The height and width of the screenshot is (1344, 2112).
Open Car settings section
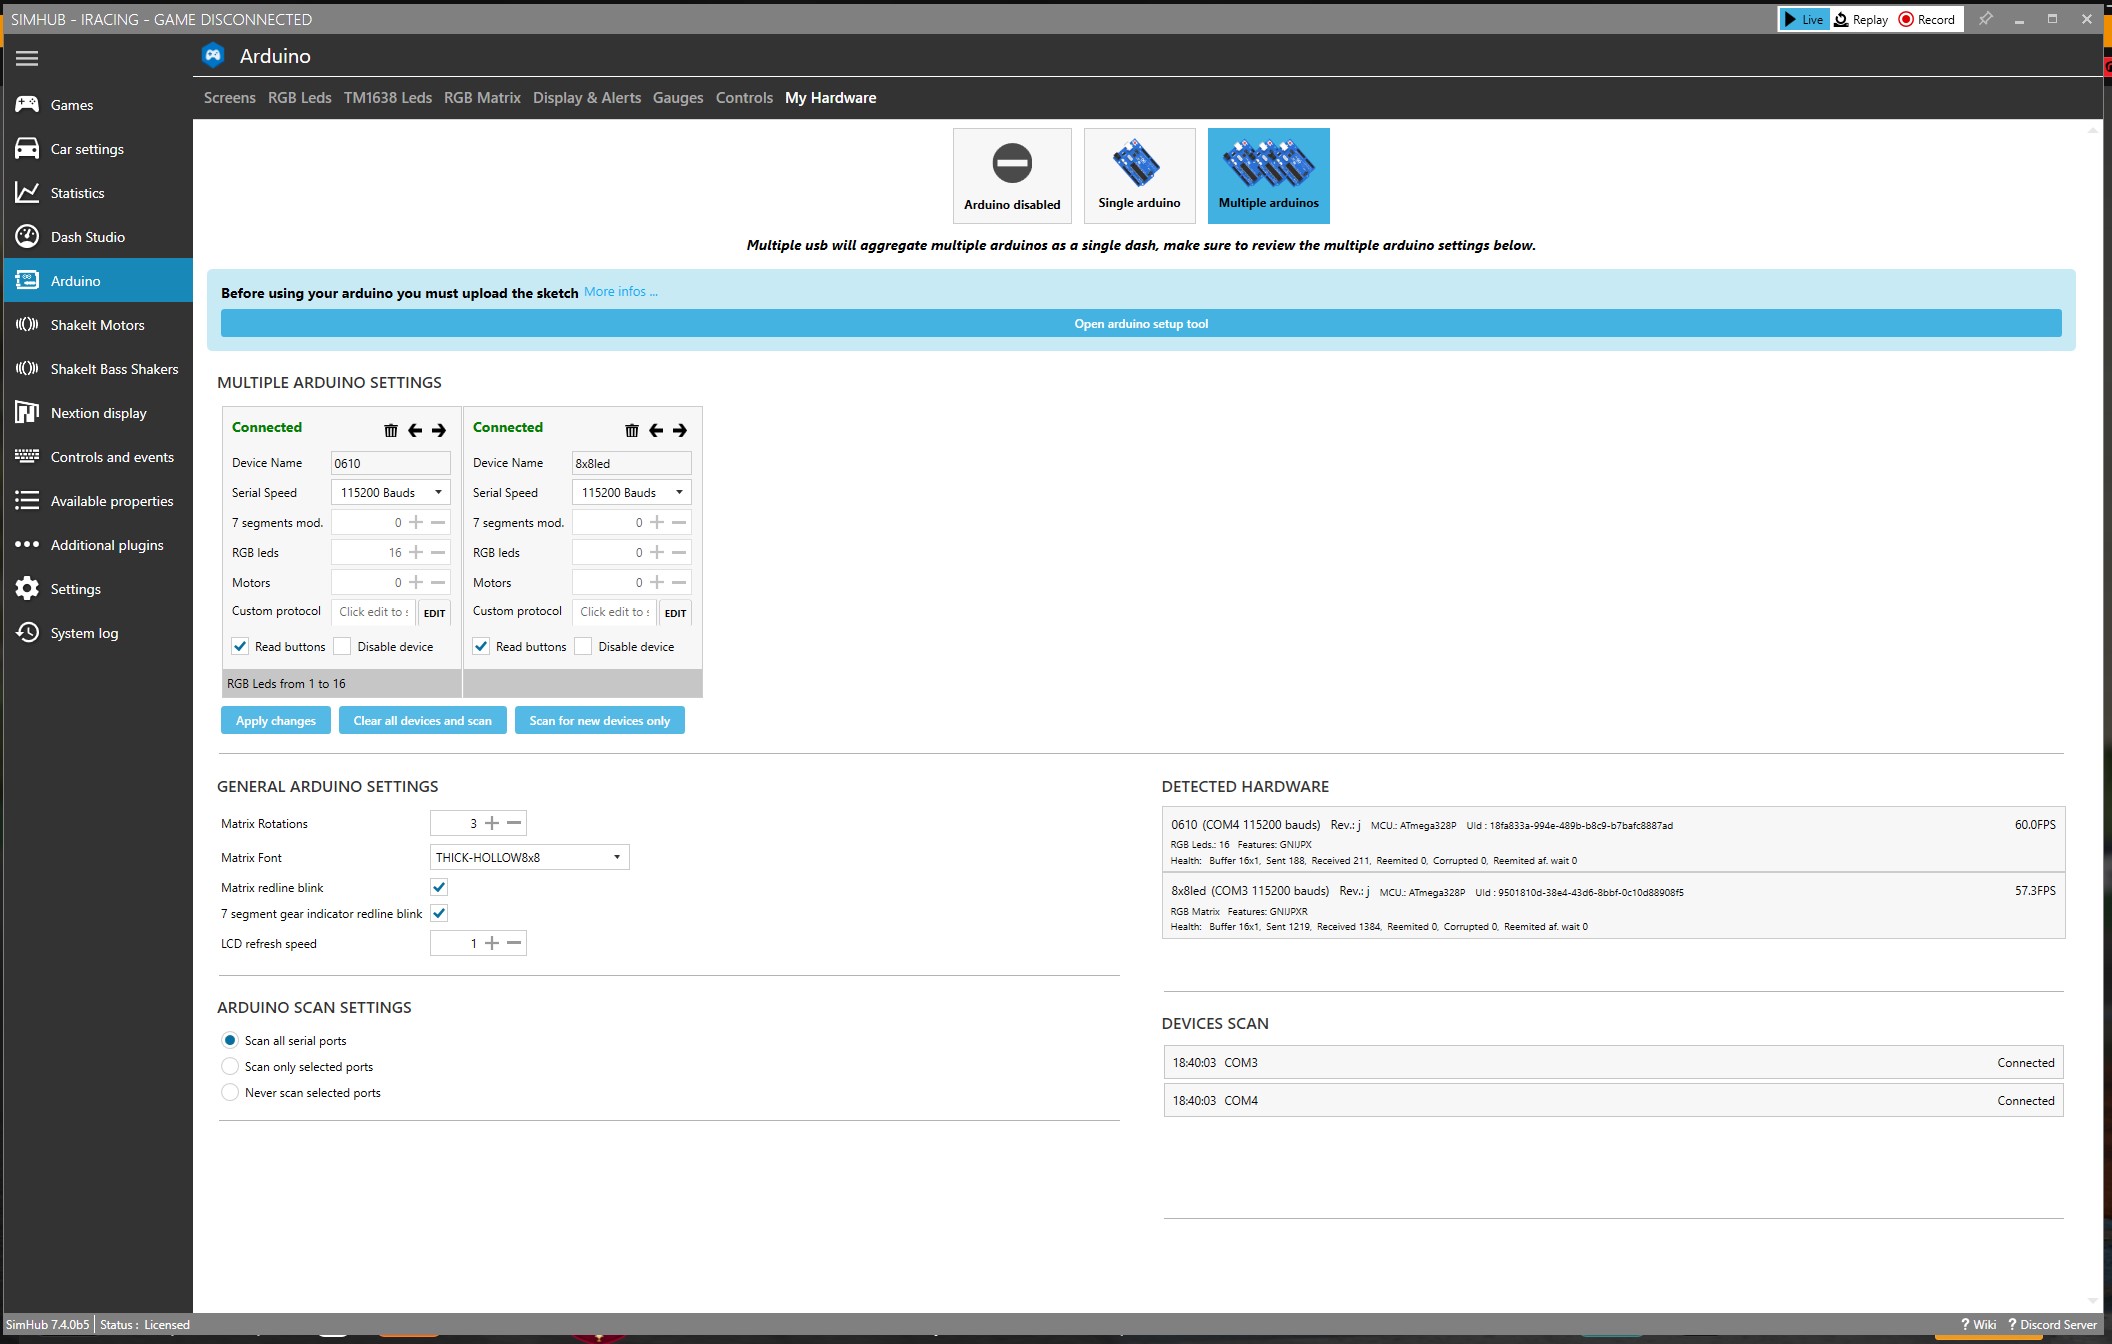(x=97, y=149)
